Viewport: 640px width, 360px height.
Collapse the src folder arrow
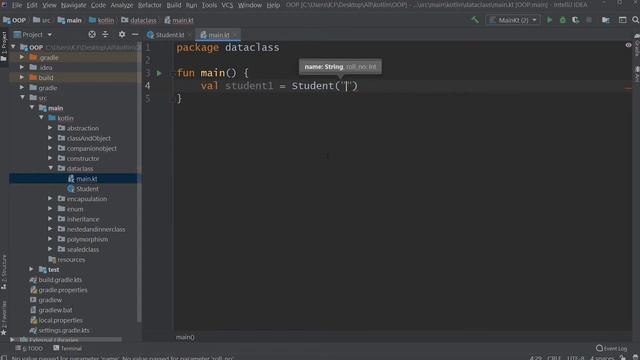[x=22, y=98]
